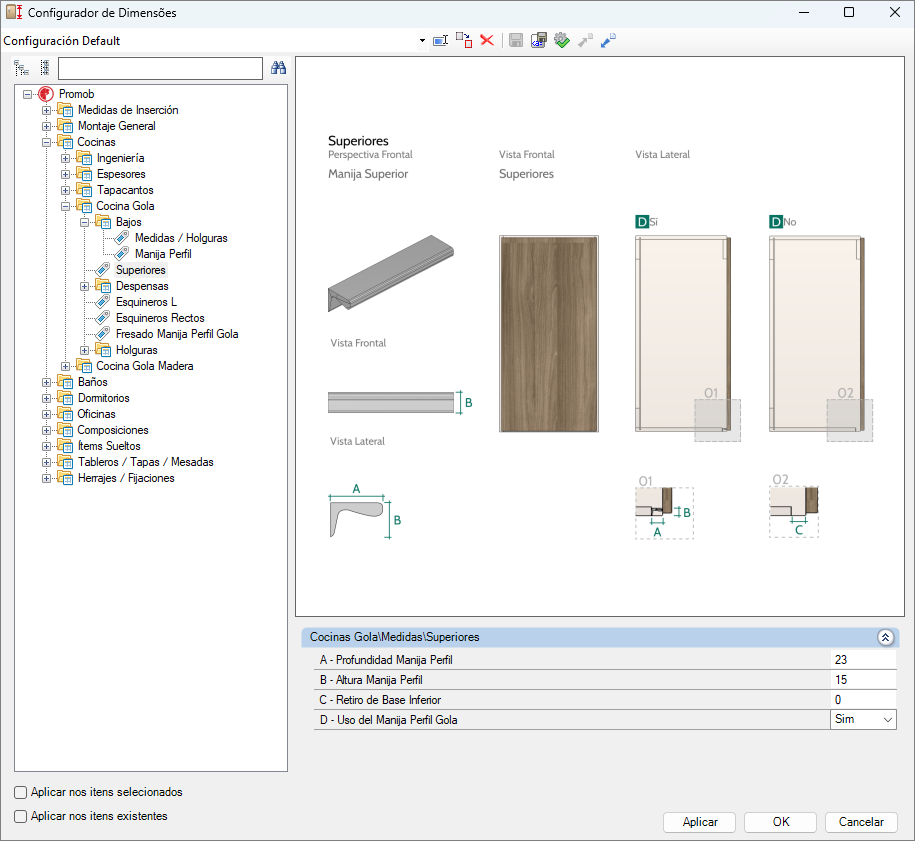The width and height of the screenshot is (915, 841).
Task: Click the rename configuration icon
Action: (441, 40)
